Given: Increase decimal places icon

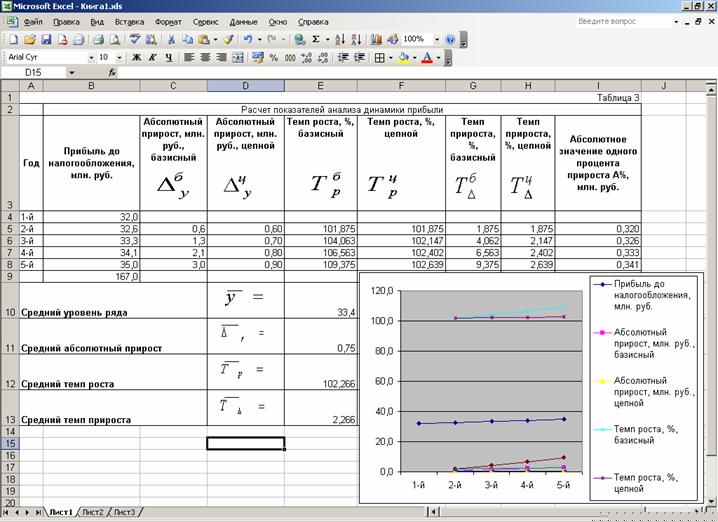Looking at the screenshot, I should click(306, 58).
